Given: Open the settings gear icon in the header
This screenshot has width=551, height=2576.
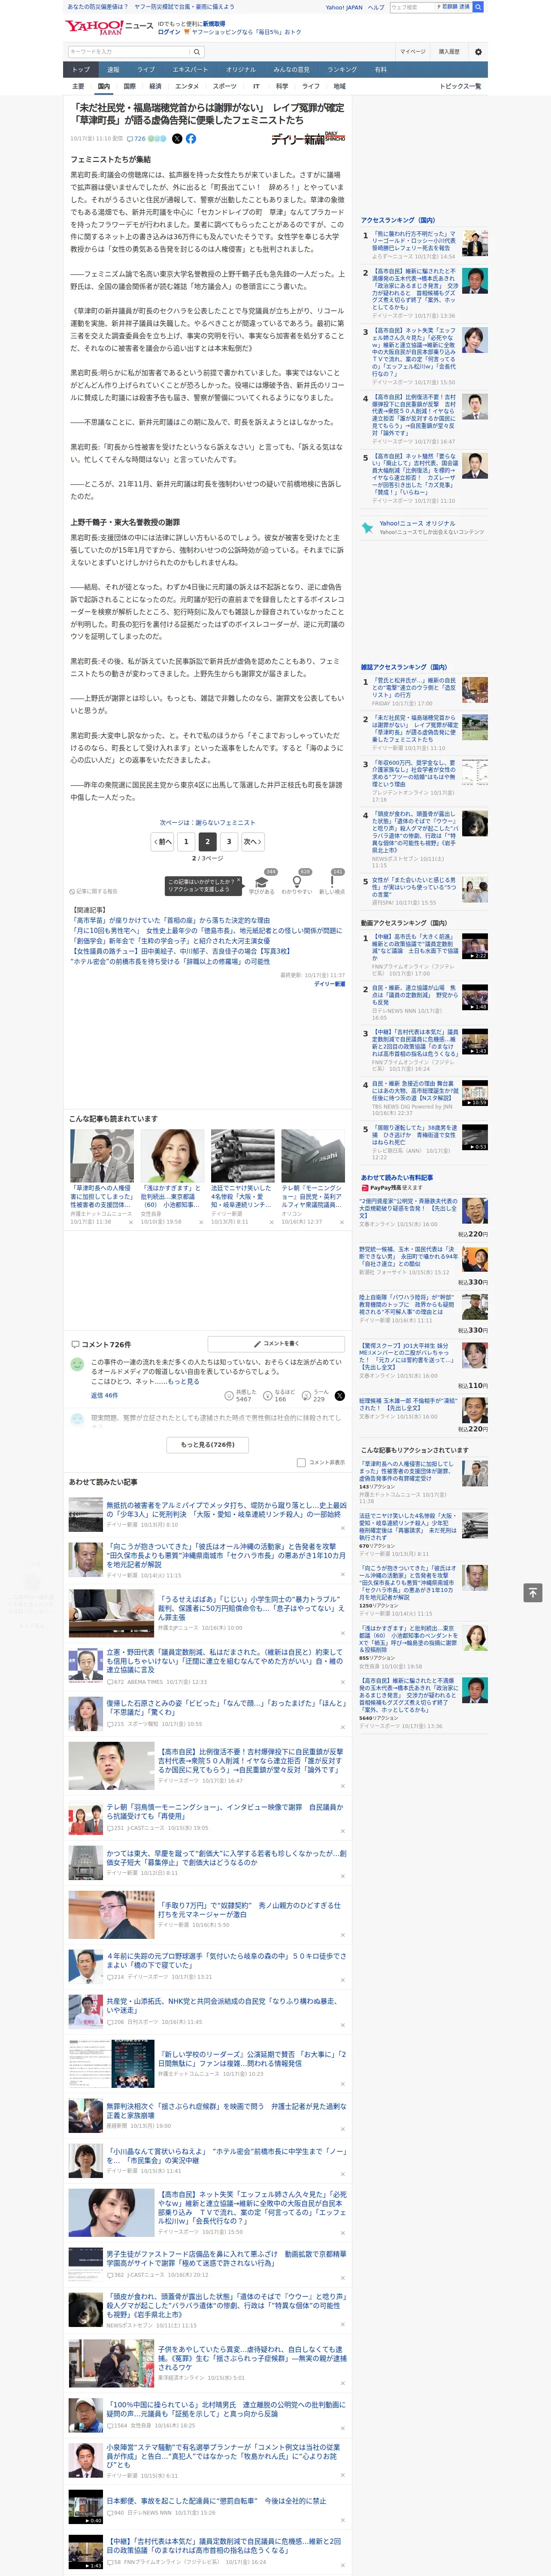Looking at the screenshot, I should coord(477,51).
